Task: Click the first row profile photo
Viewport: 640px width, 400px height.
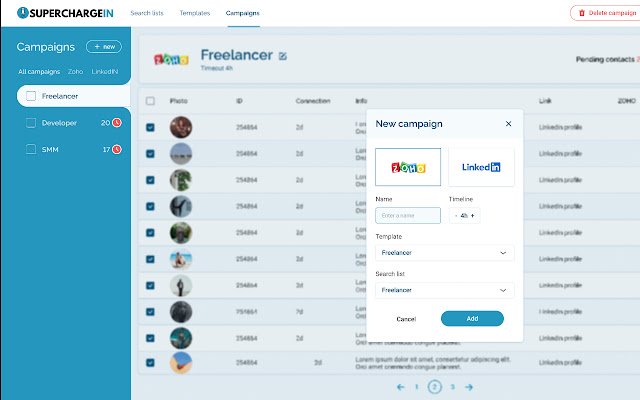Action: pyautogui.click(x=180, y=127)
